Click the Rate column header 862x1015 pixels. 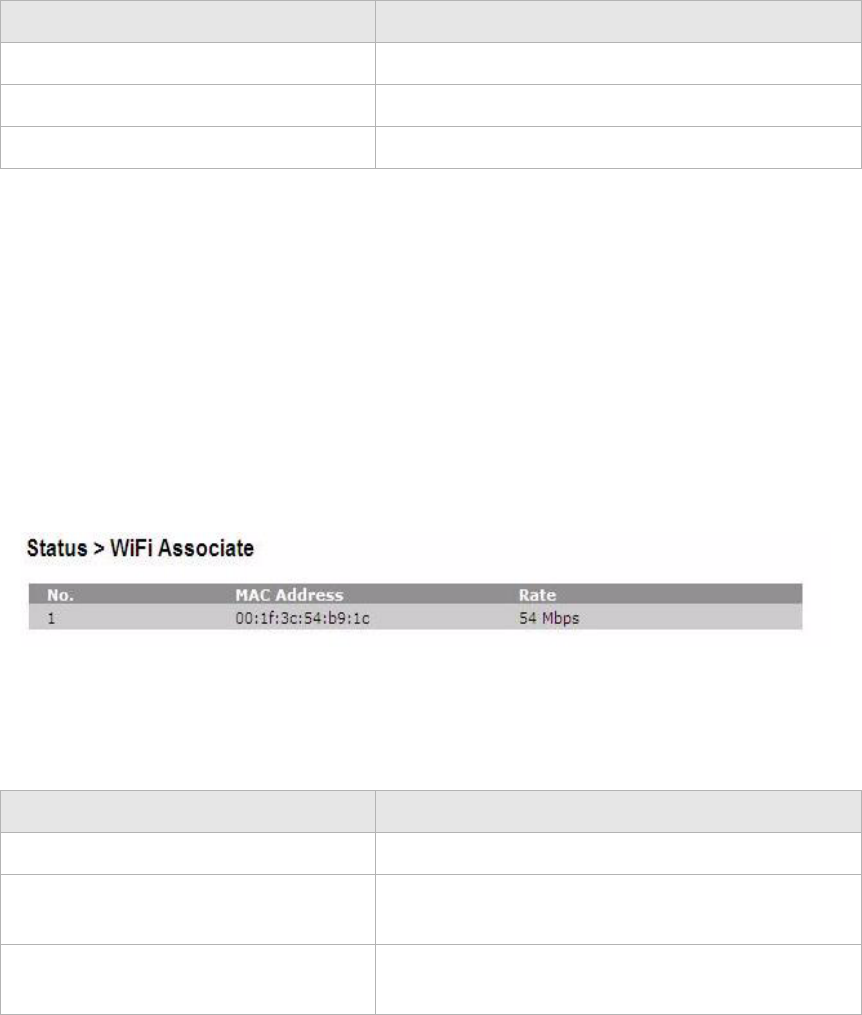click(x=537, y=595)
